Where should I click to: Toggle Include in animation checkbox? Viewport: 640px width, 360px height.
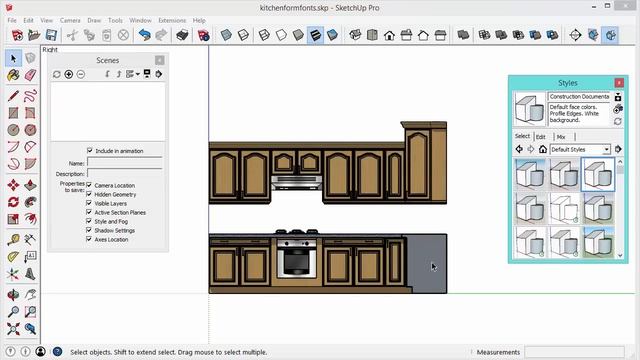90,151
